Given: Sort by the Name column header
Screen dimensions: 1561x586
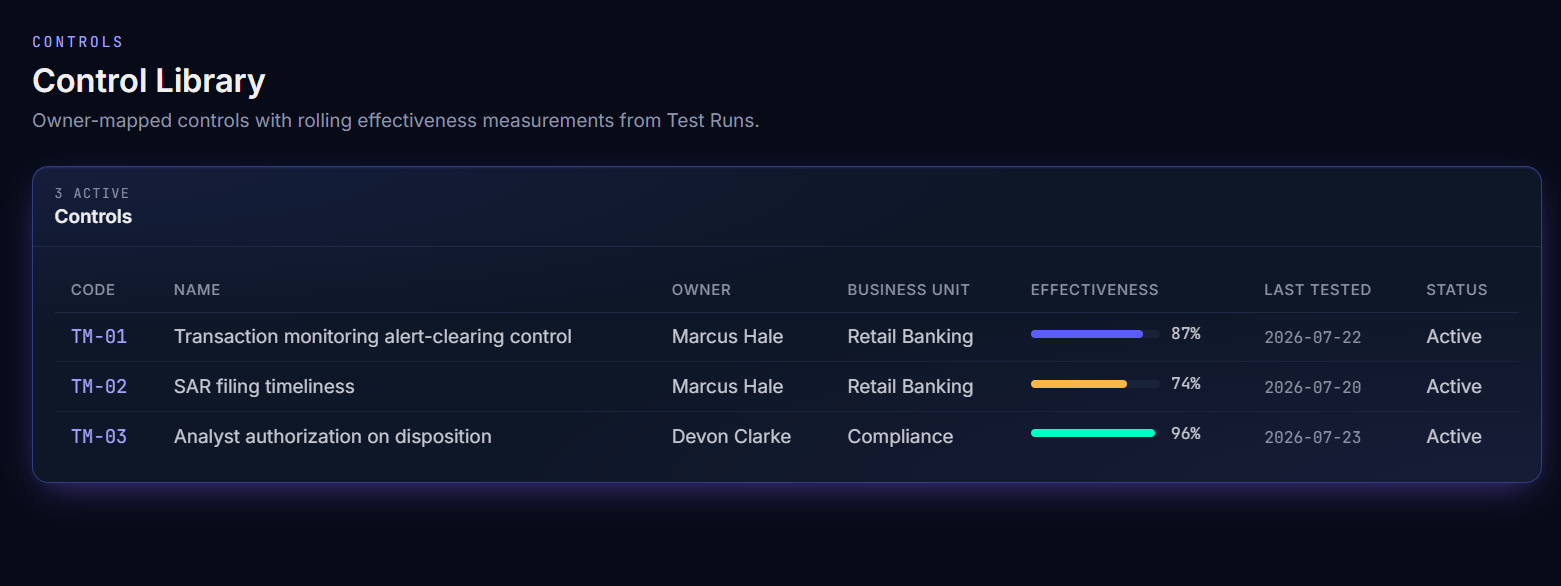Looking at the screenshot, I should click(197, 290).
